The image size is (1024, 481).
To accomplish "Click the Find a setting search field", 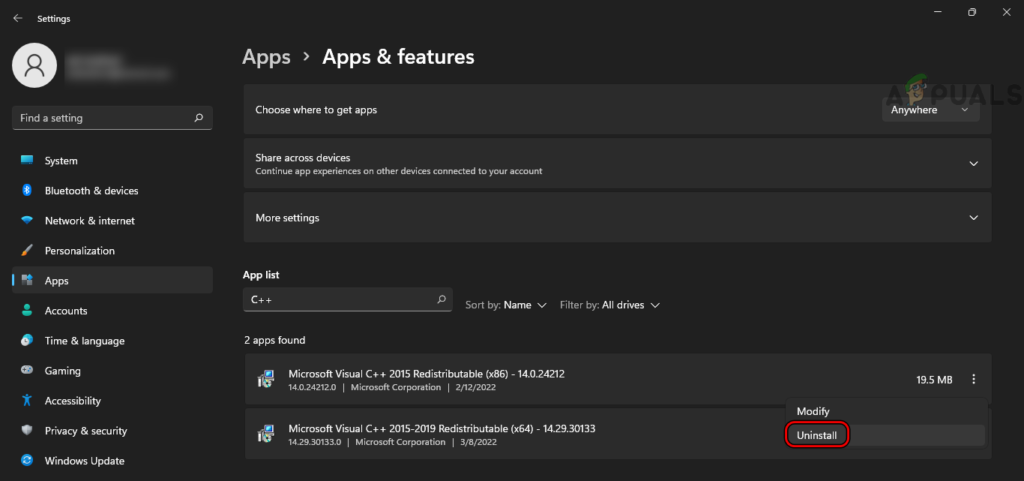I will 100,118.
